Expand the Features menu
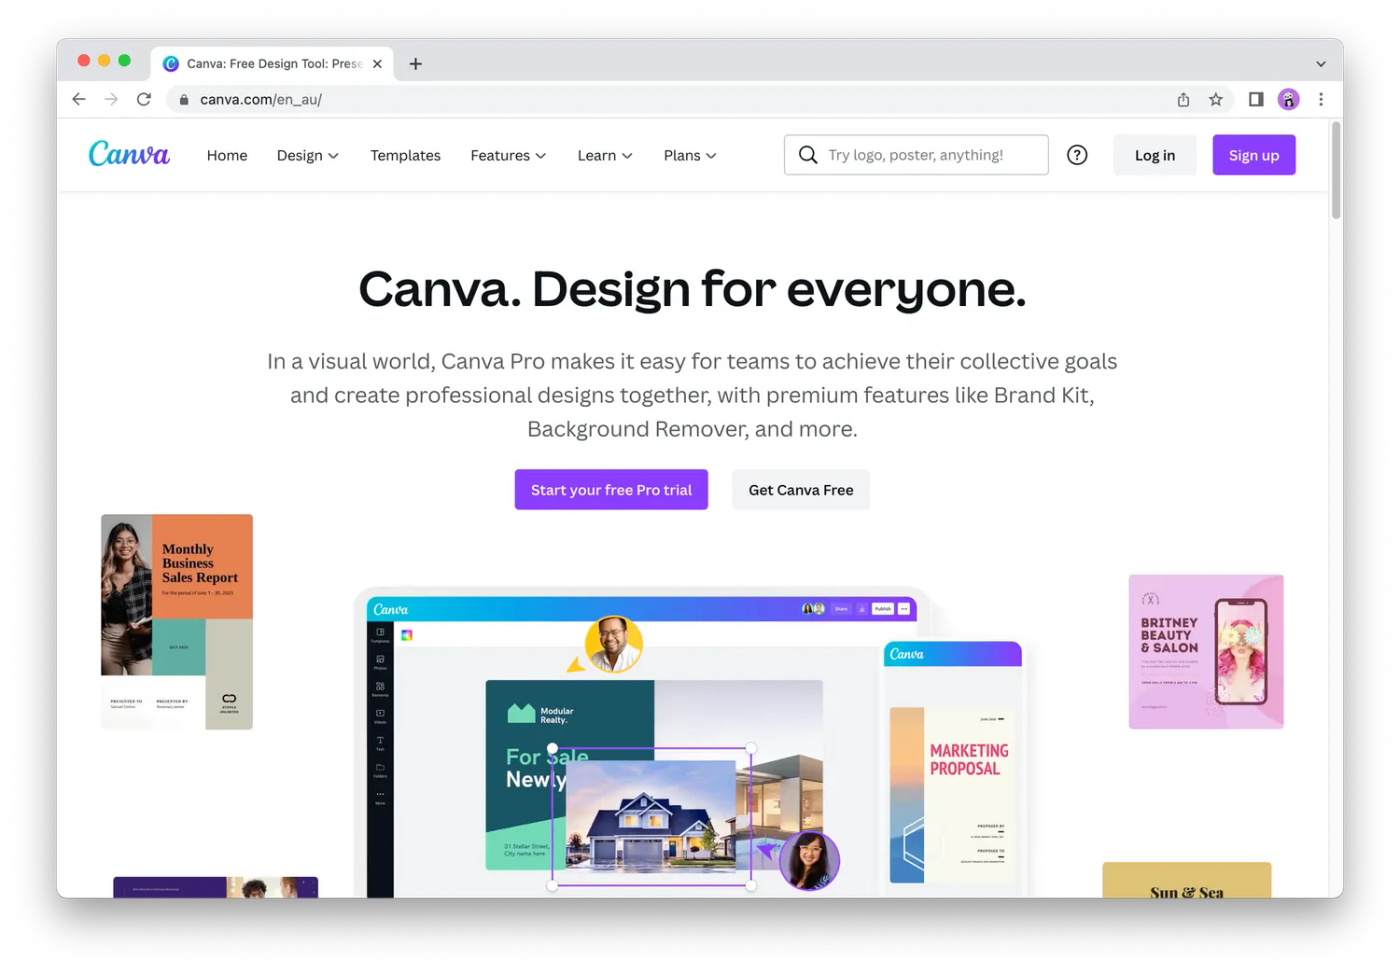 pyautogui.click(x=507, y=155)
